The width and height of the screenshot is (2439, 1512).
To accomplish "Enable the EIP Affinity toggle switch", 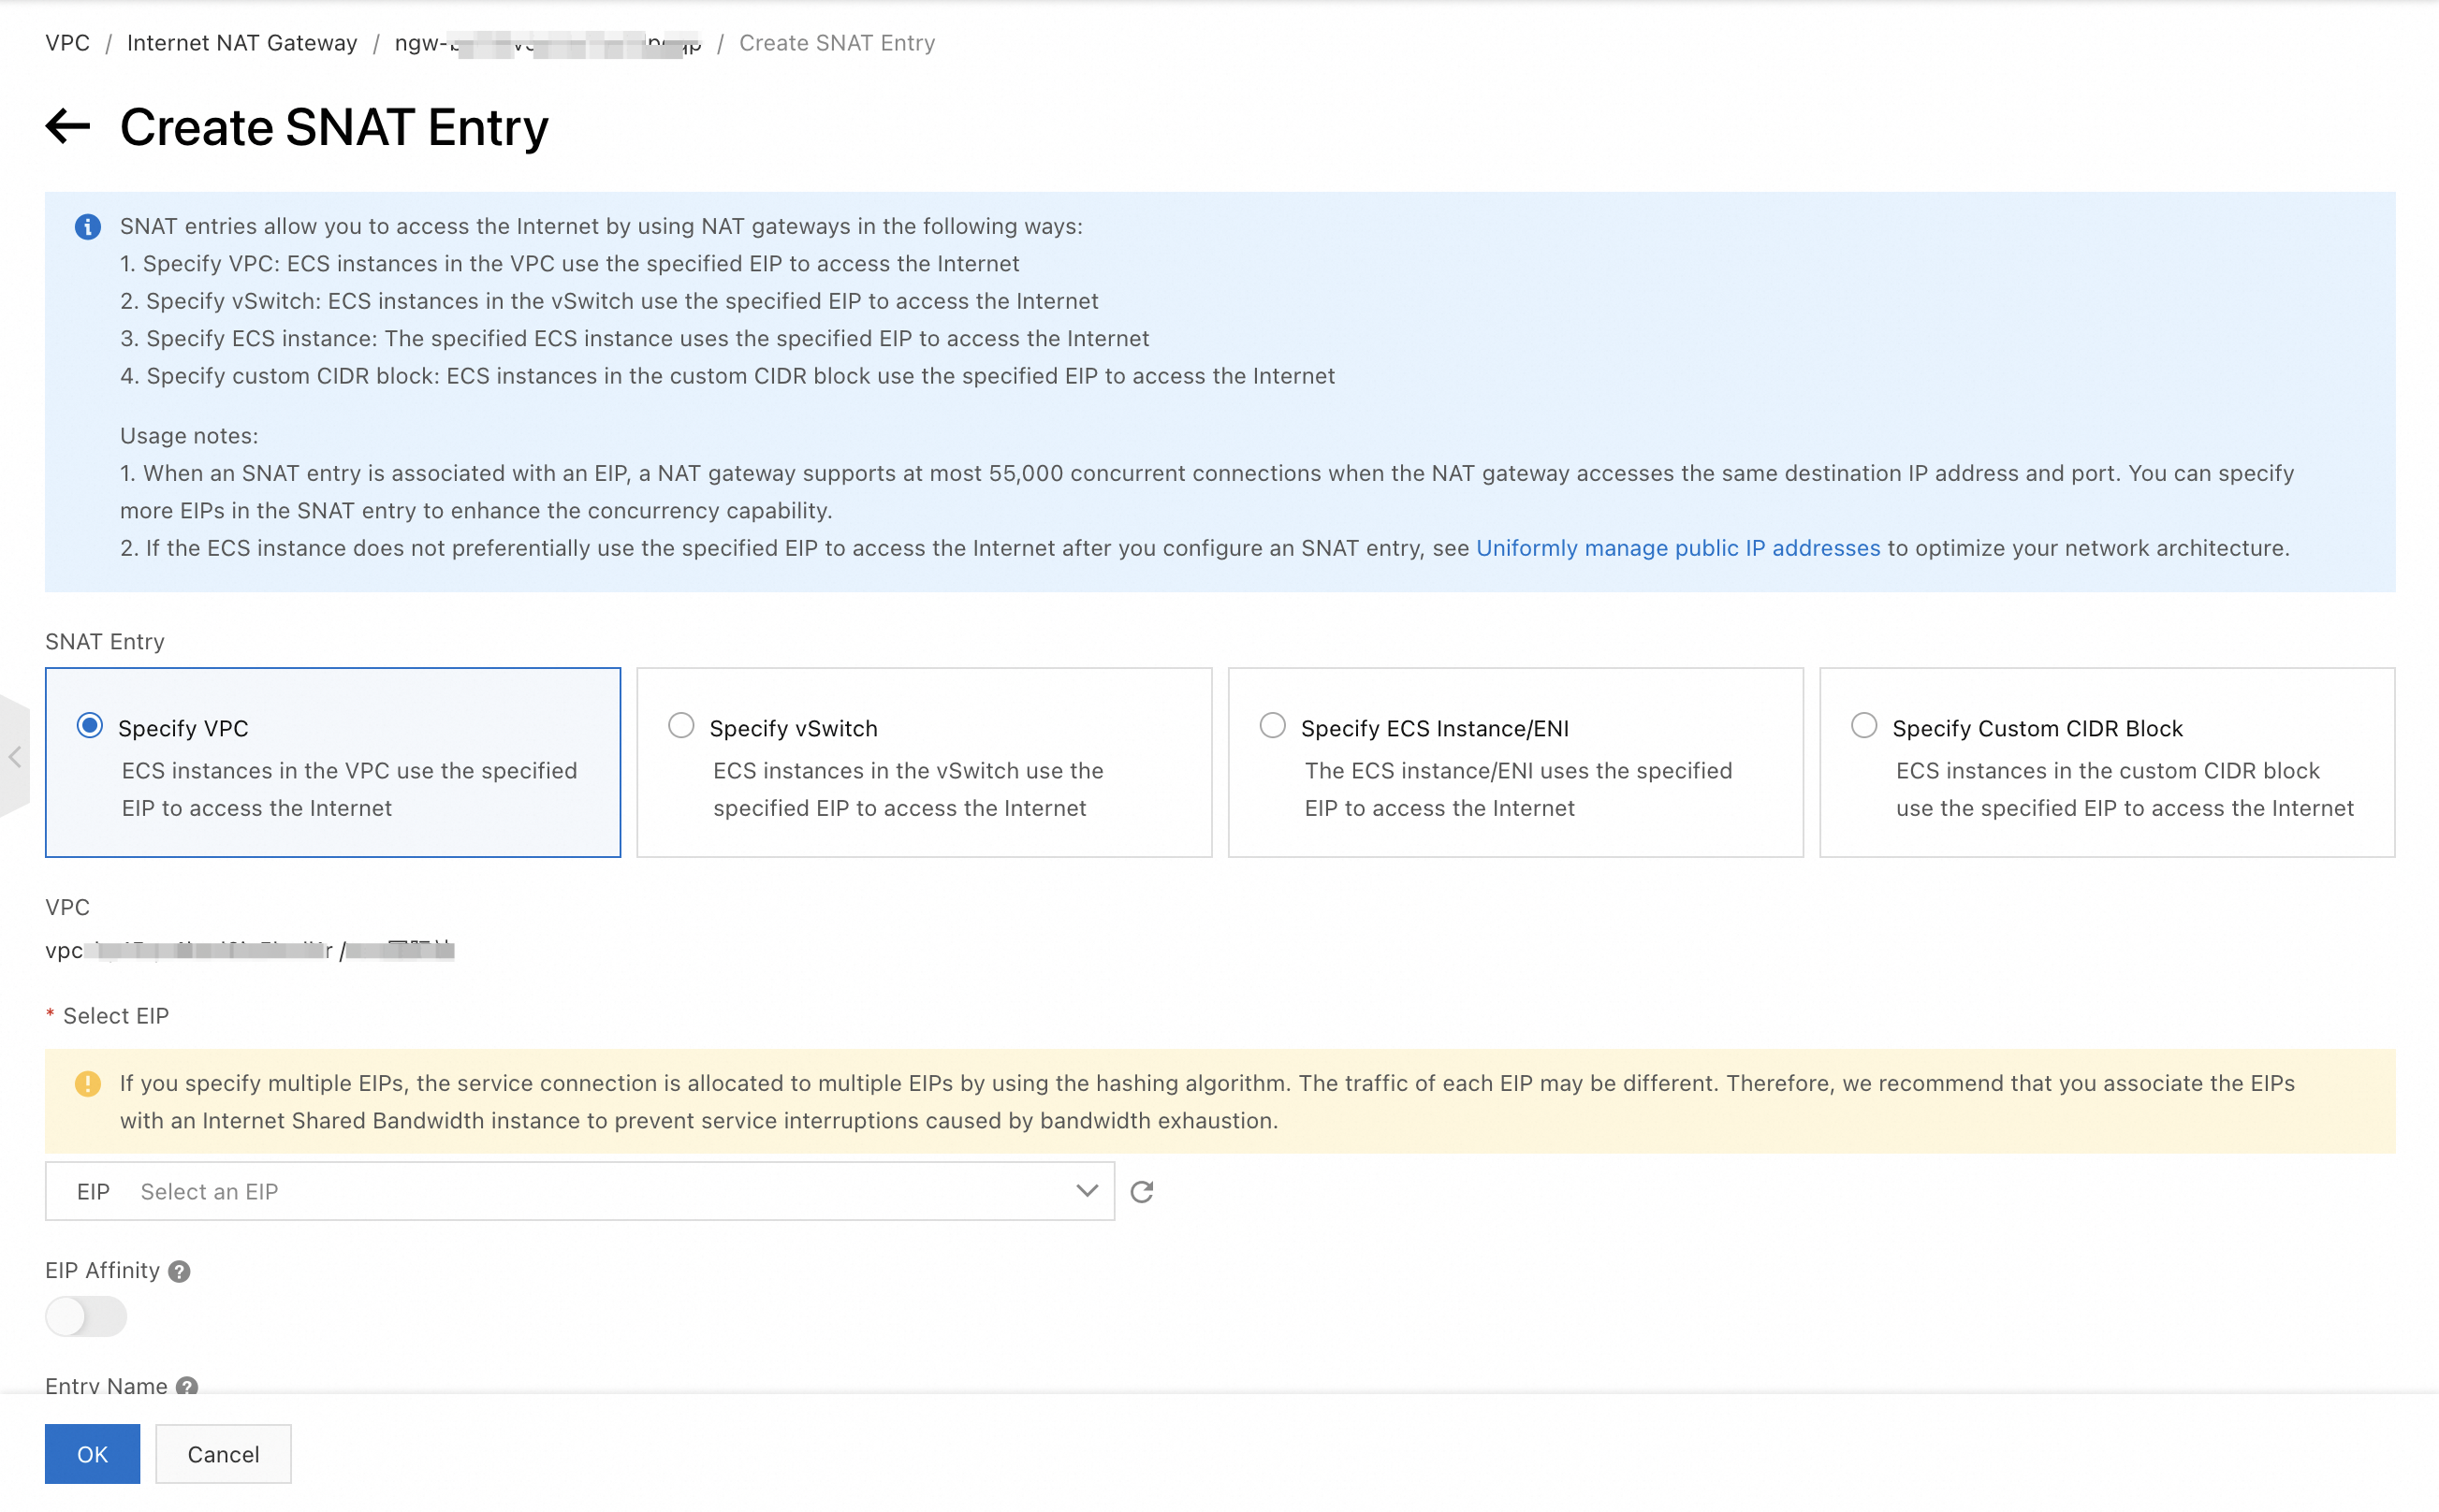I will (x=85, y=1316).
